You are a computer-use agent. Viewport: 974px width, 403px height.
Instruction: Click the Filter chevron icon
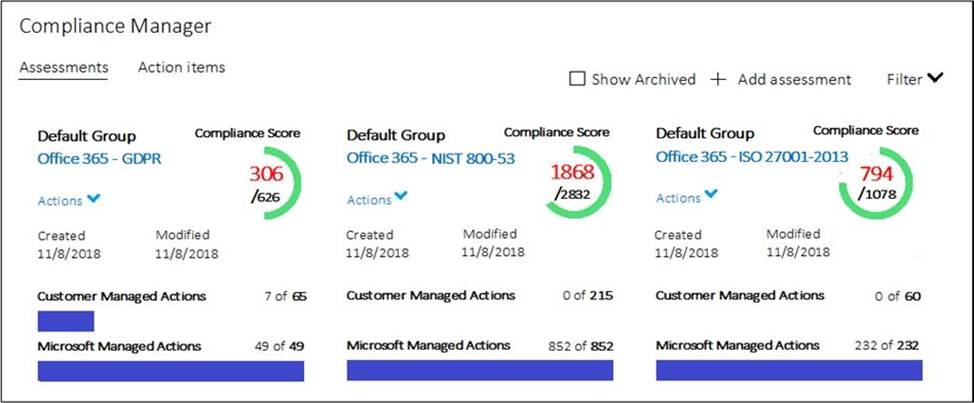click(x=935, y=78)
